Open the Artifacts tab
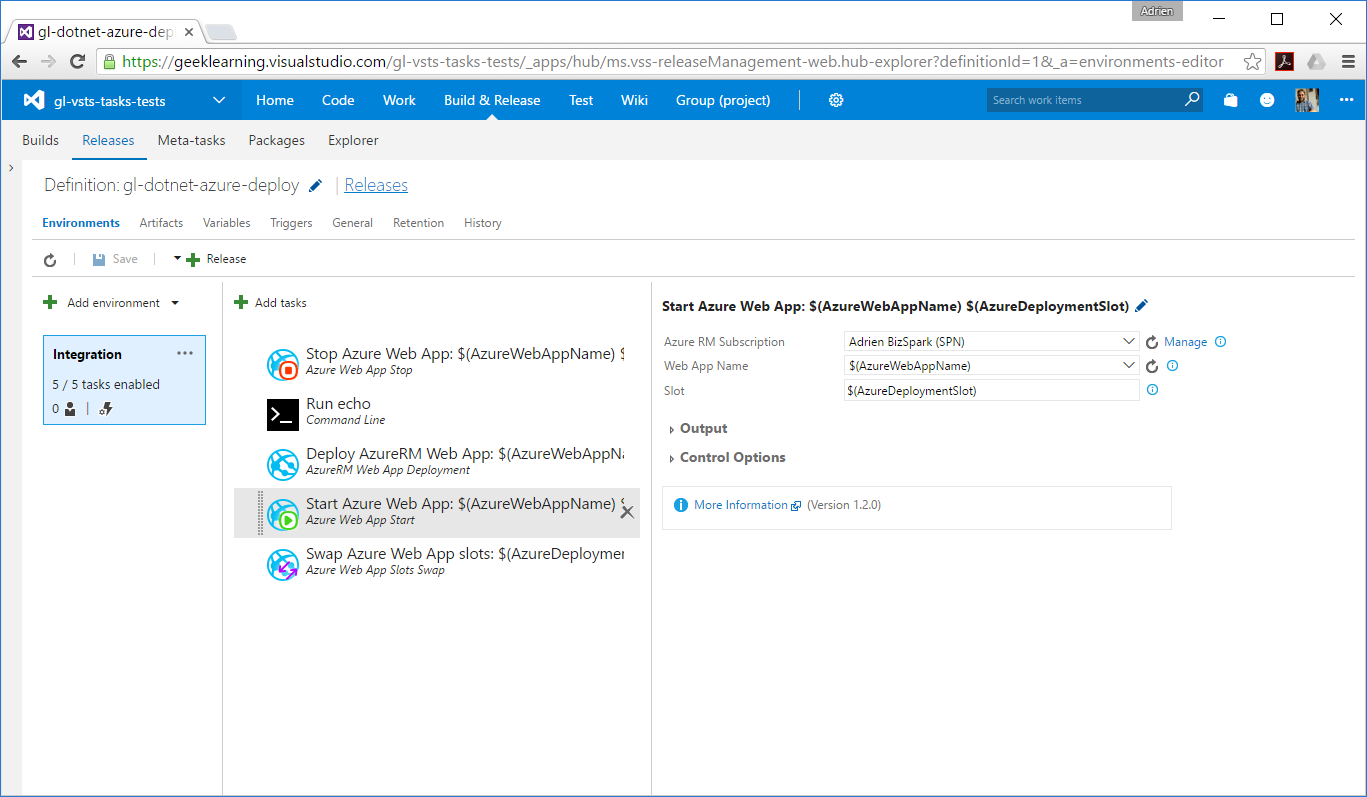The width and height of the screenshot is (1367, 797). point(161,223)
